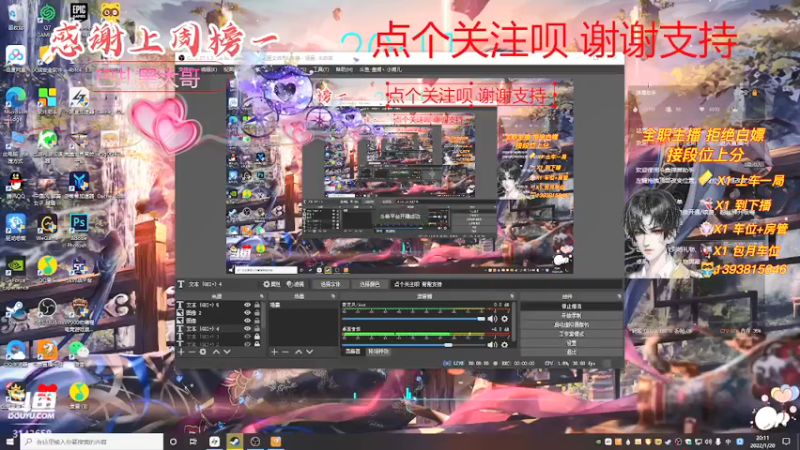The image size is (800, 450).
Task: Move selected source down
Action: pos(227,352)
